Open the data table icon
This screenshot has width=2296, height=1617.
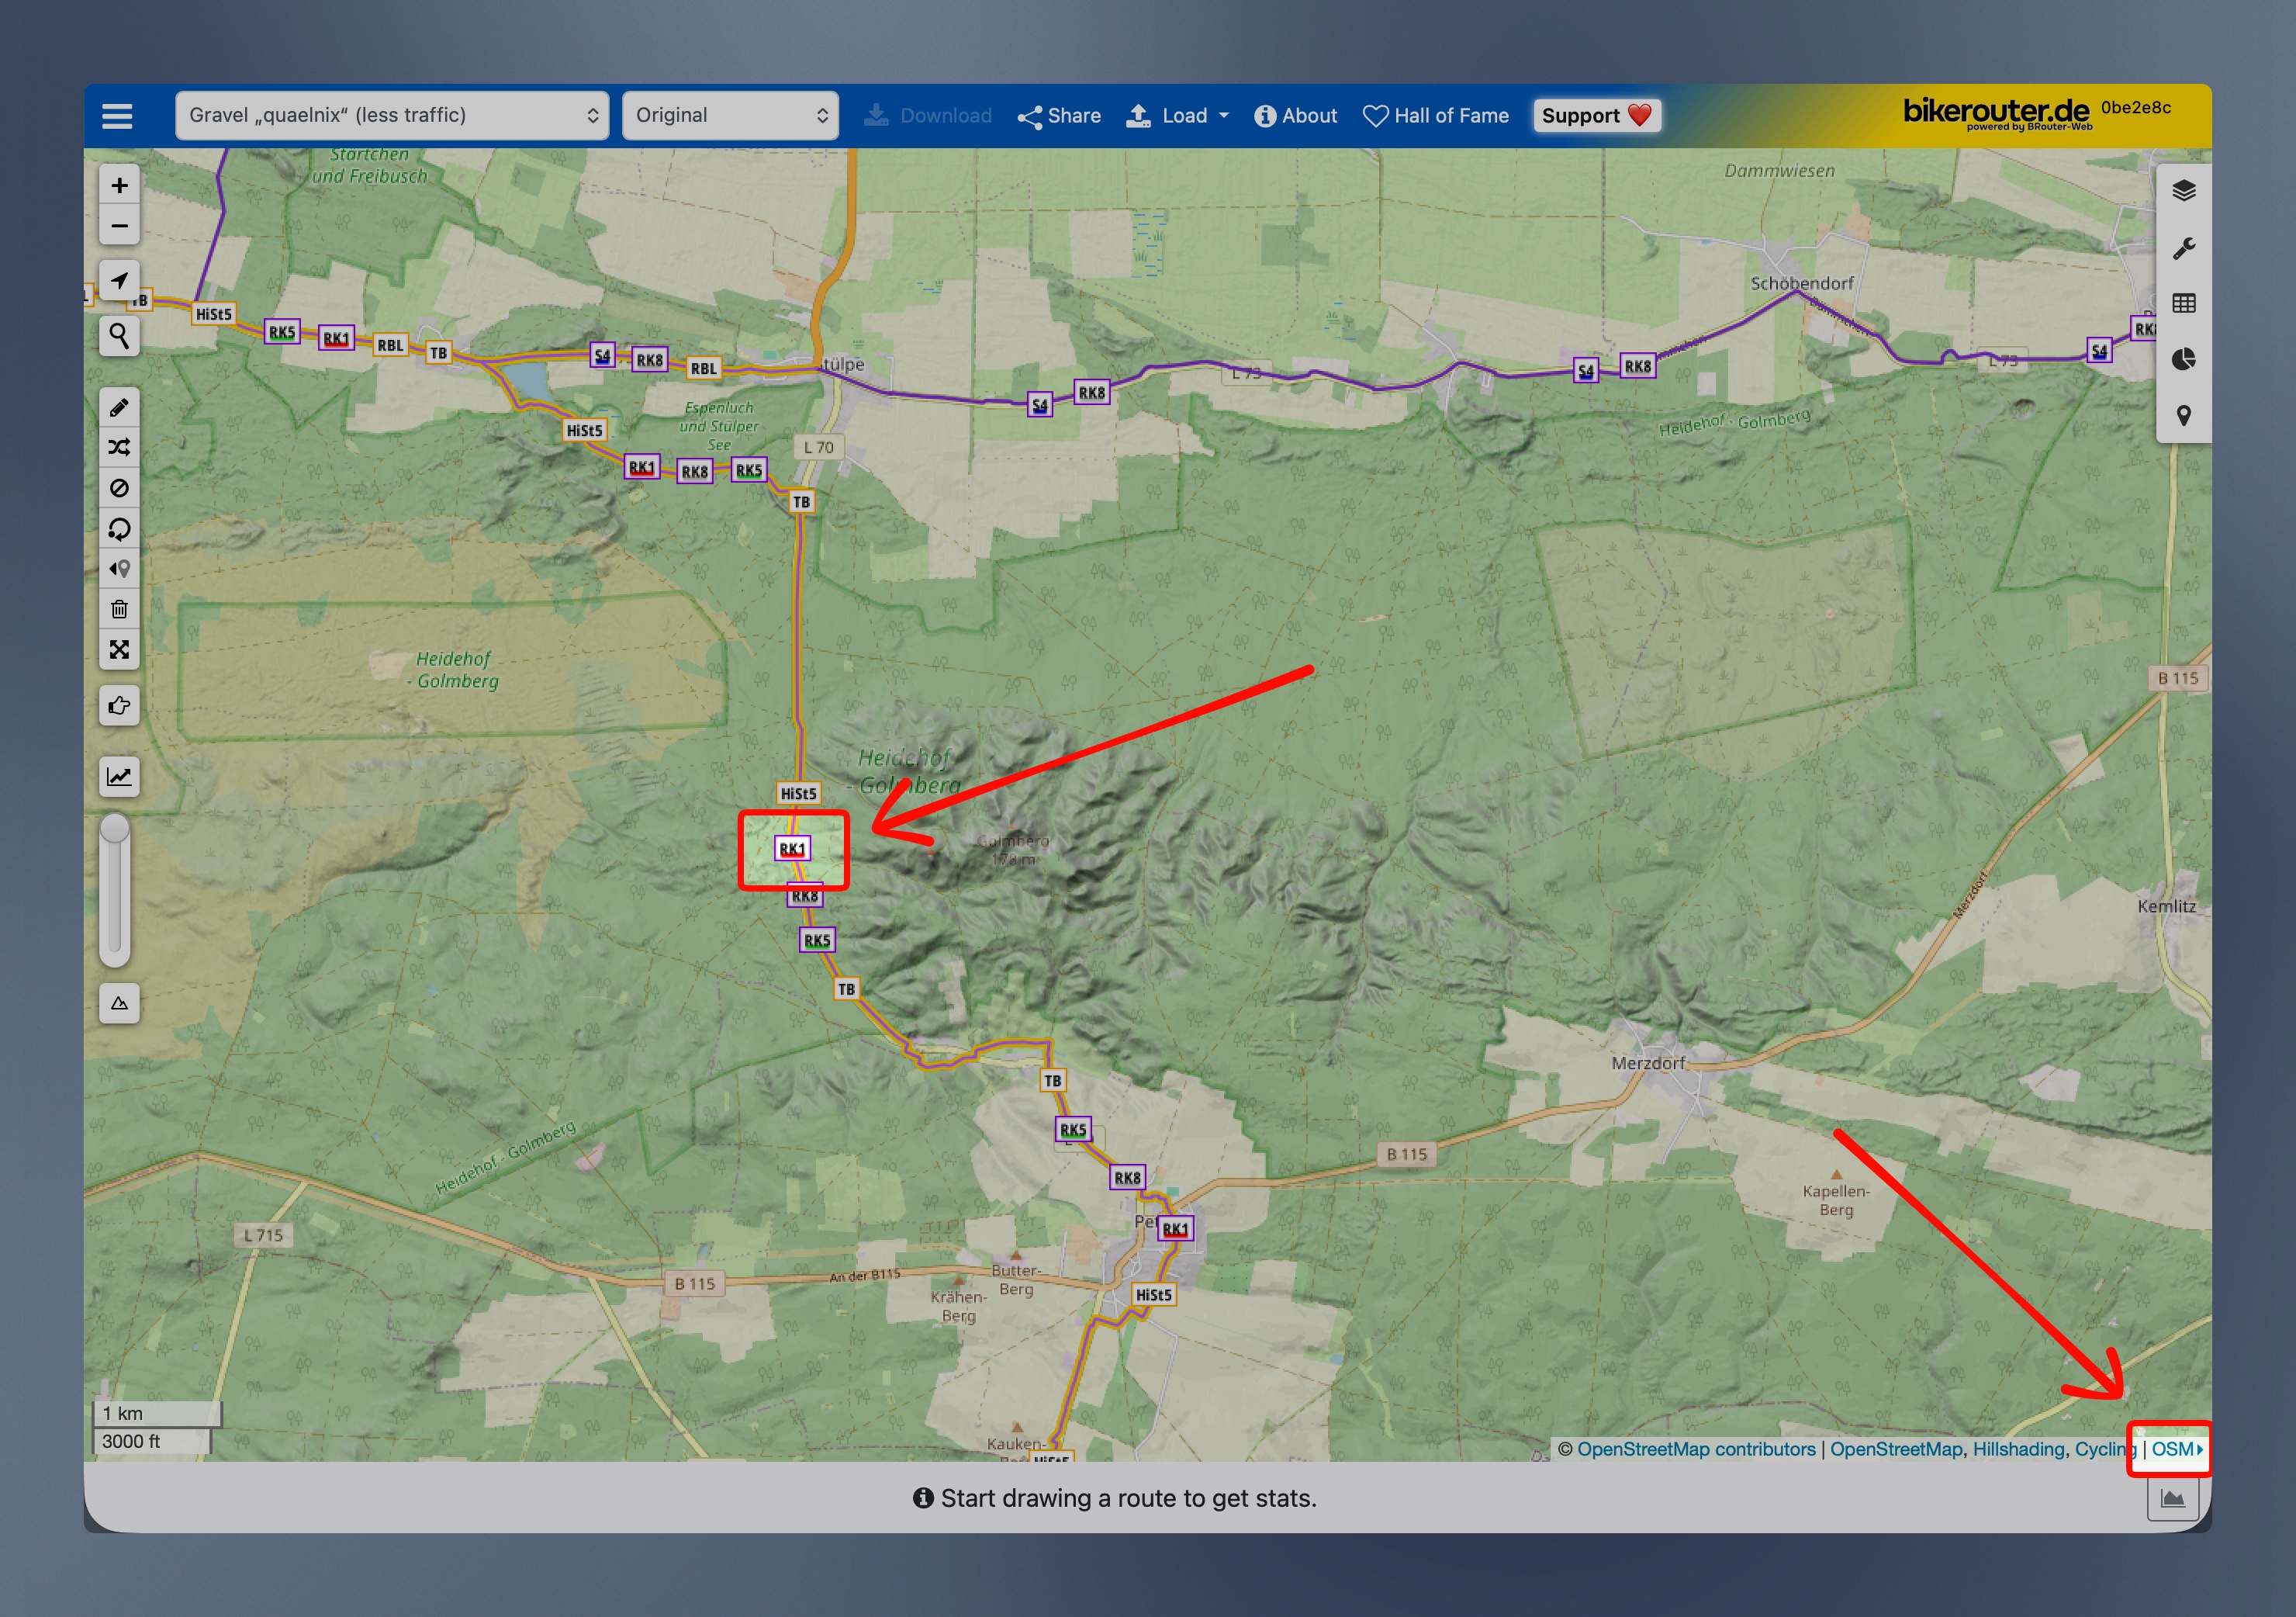point(2183,303)
